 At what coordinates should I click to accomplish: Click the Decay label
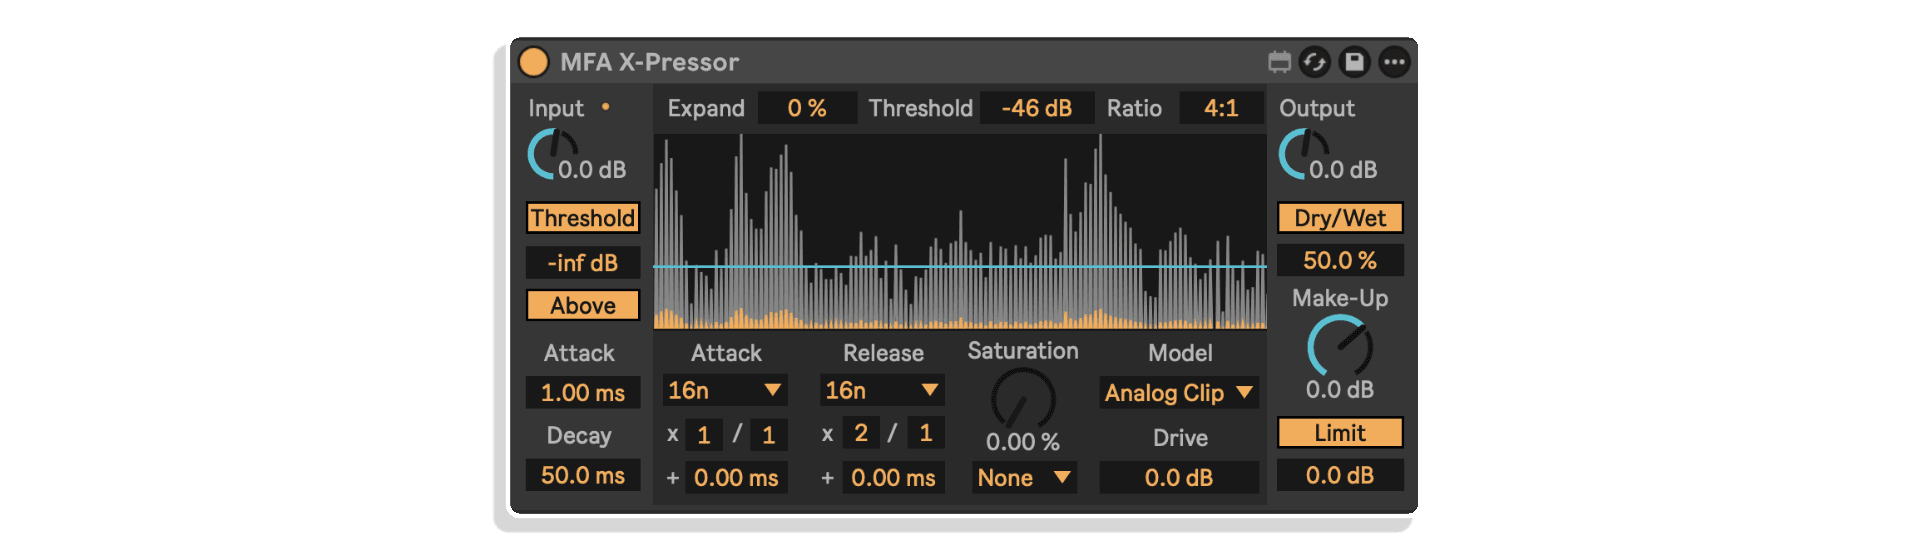point(579,436)
